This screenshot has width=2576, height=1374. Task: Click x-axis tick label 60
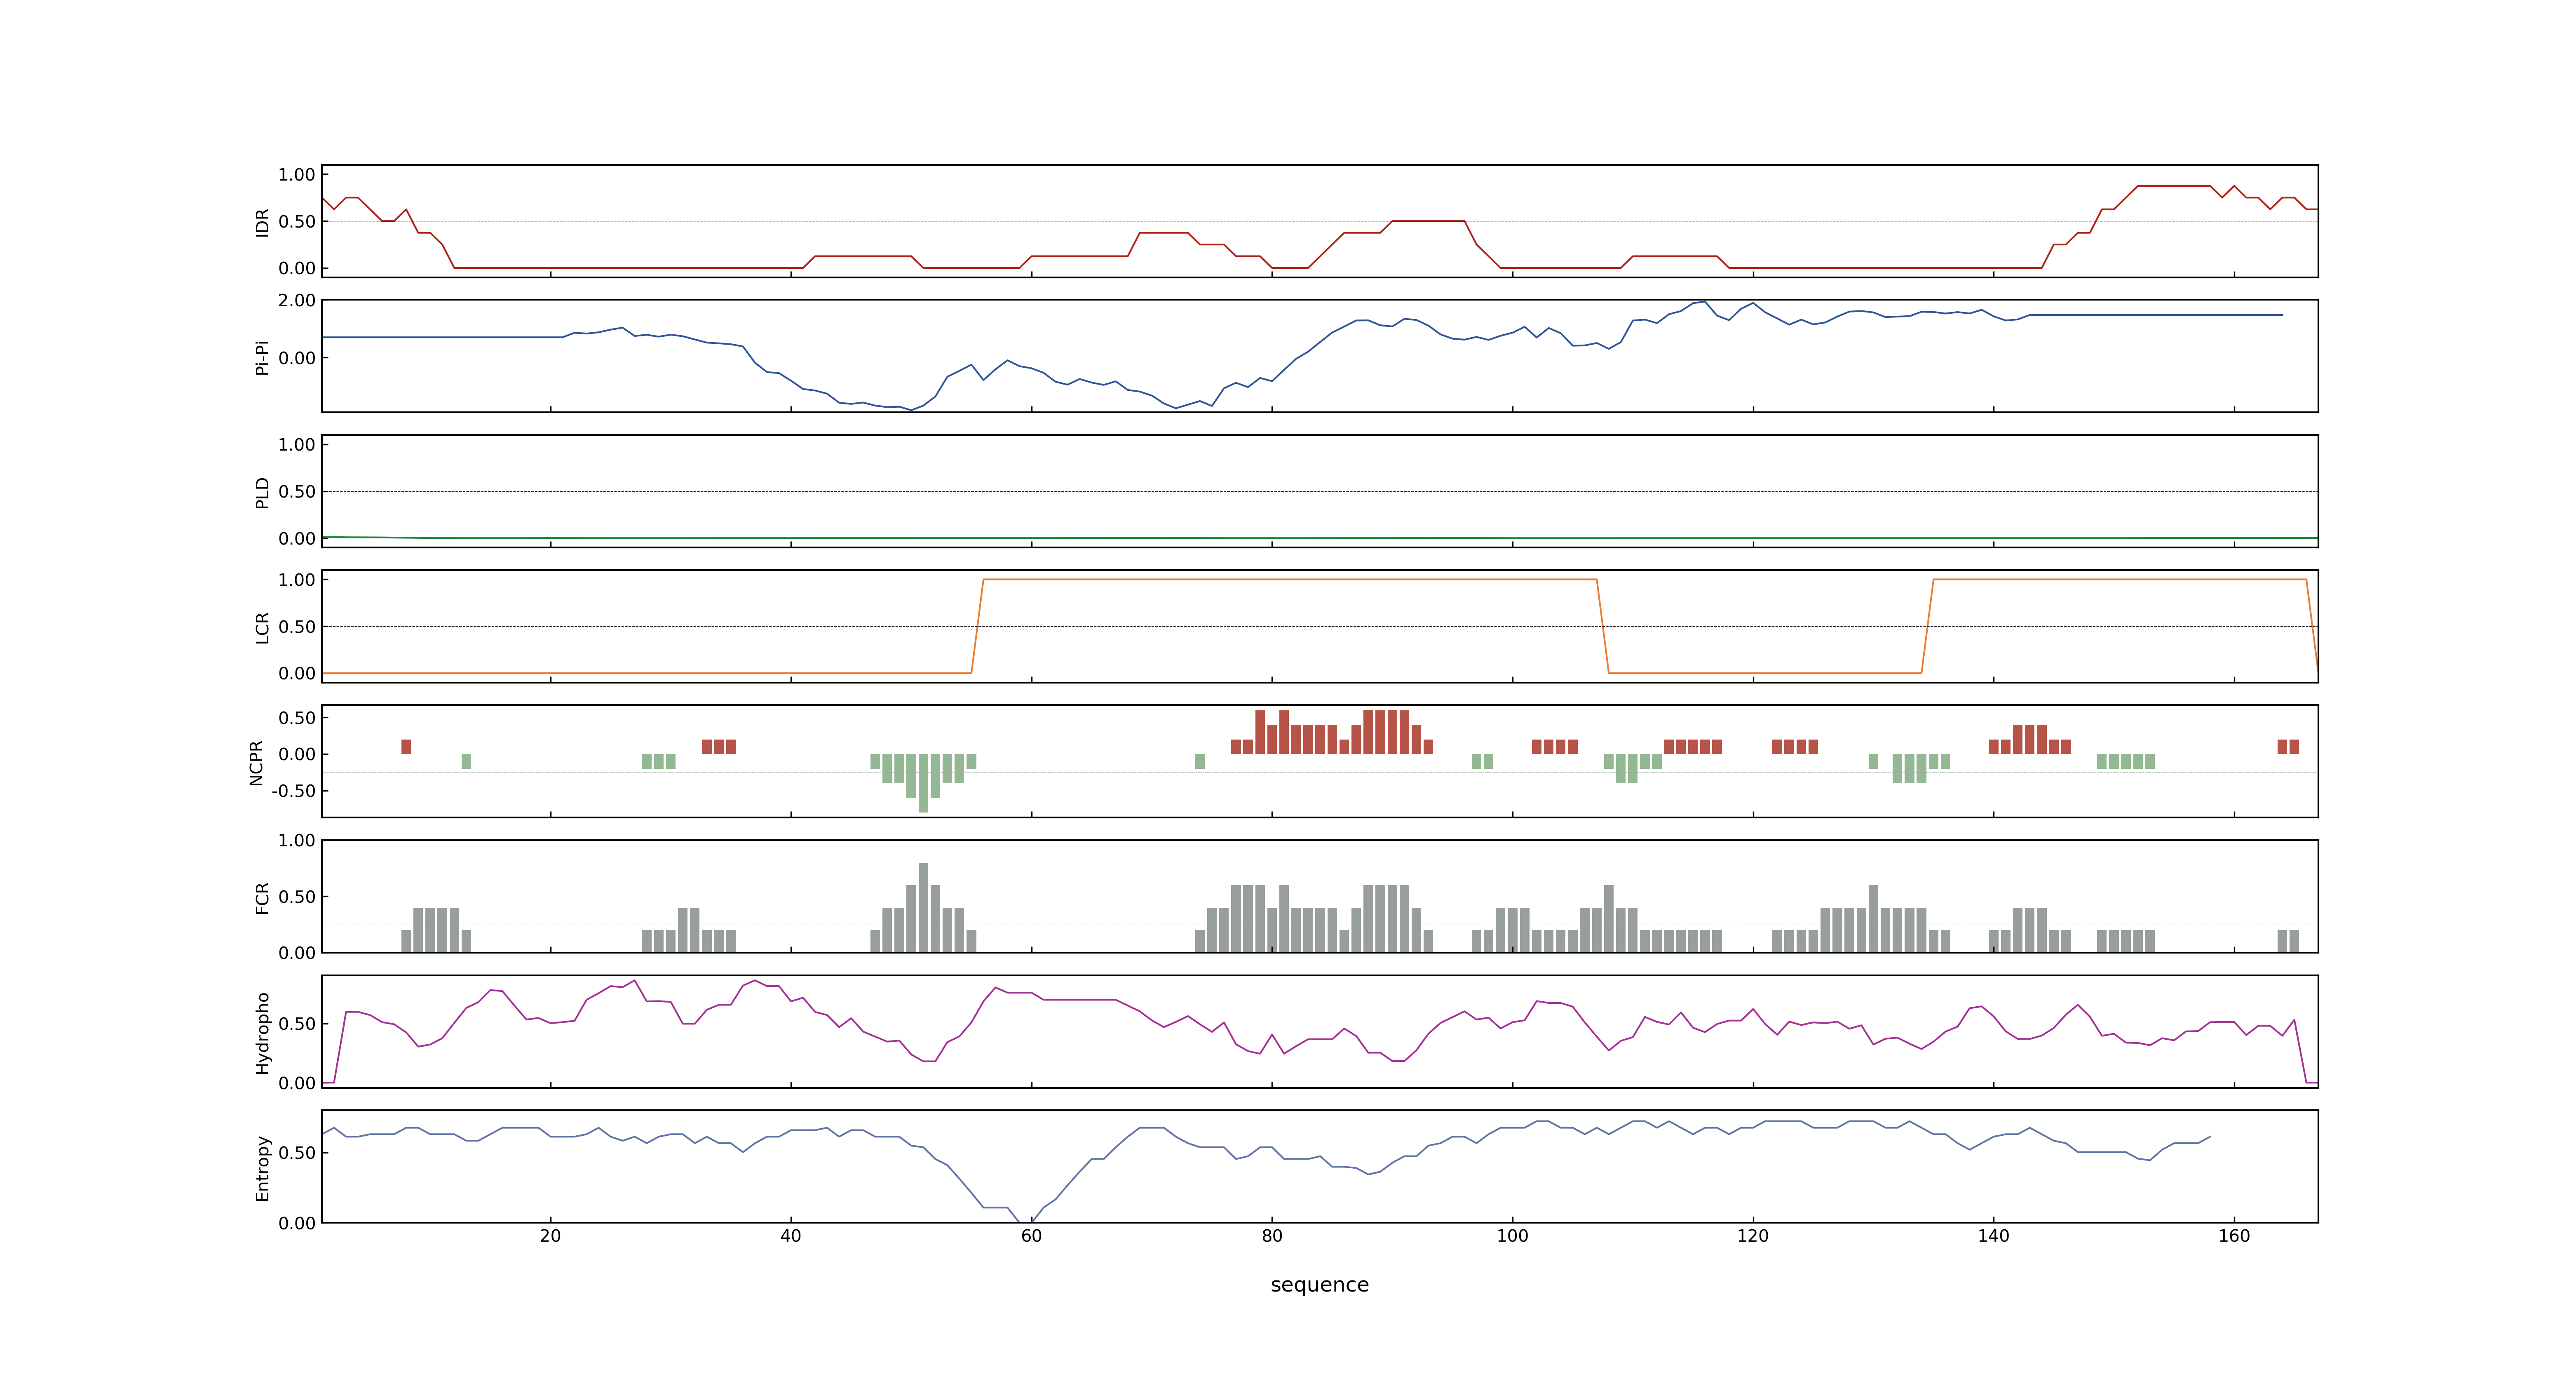pyautogui.click(x=1031, y=1236)
